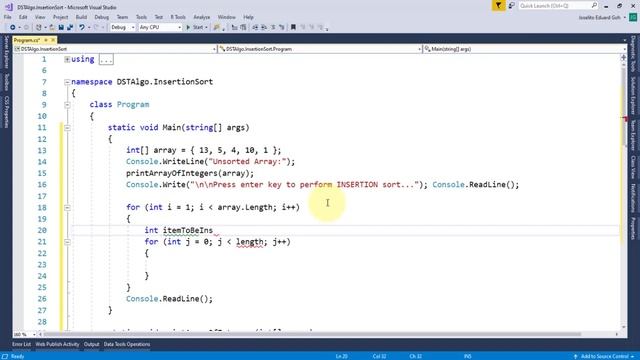Click the Ready status bar icon

(5, 356)
